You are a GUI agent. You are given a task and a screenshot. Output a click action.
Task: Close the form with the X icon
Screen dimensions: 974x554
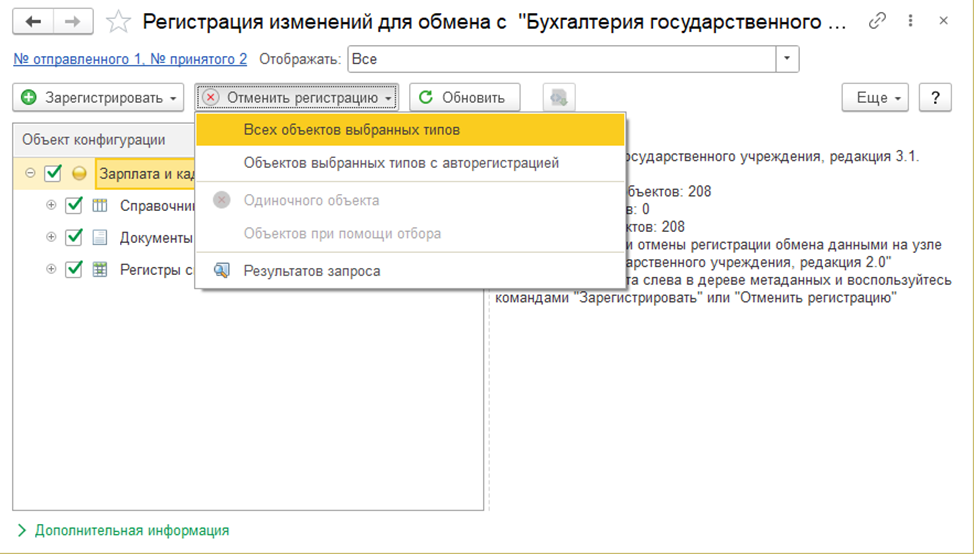point(944,21)
